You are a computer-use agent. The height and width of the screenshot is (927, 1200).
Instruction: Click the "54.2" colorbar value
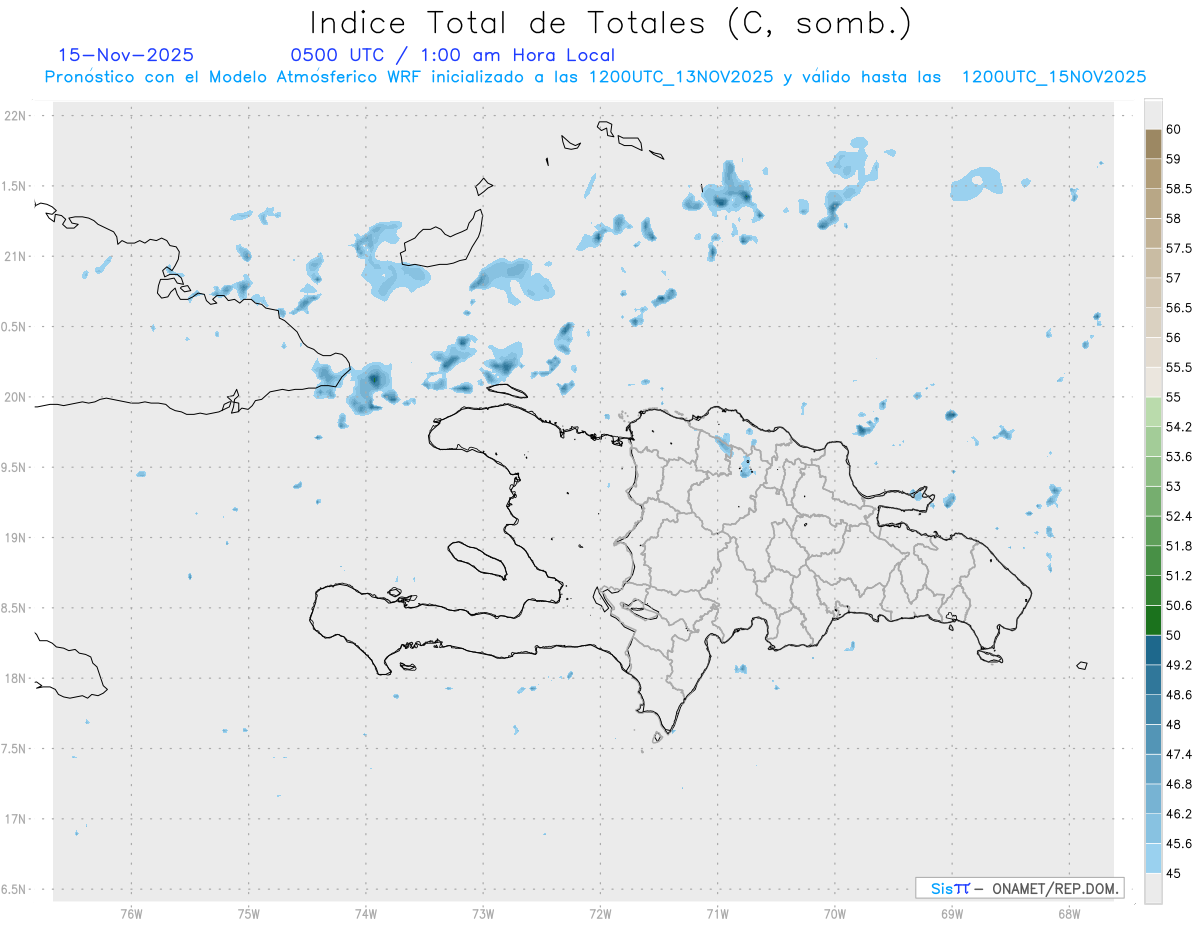coord(1179,427)
